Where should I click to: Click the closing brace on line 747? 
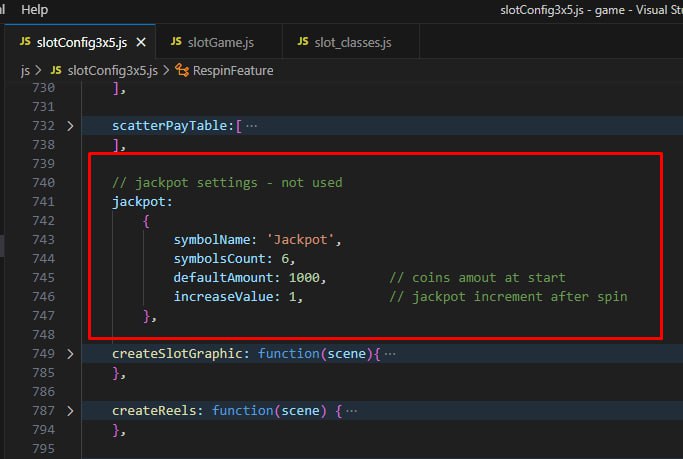(x=146, y=316)
